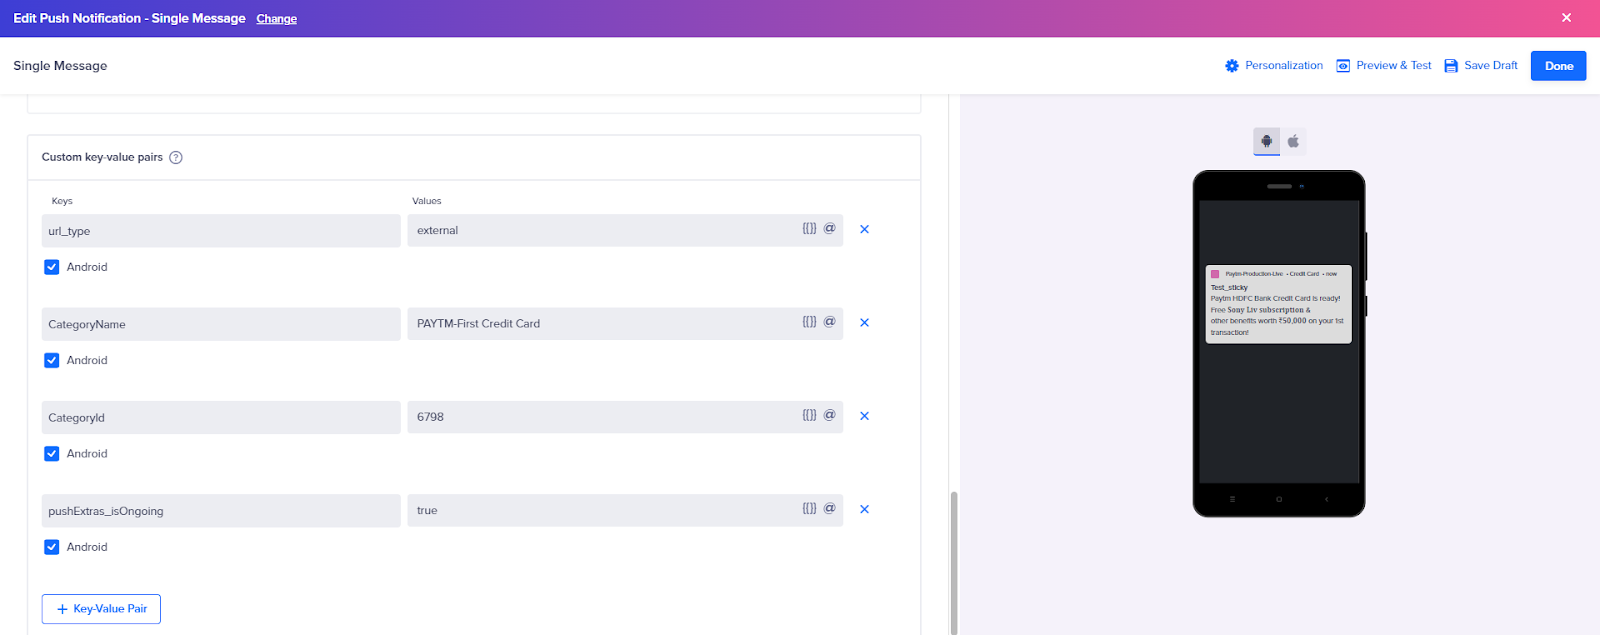Open Personalization gear icon option
This screenshot has width=1600, height=635.
[x=1232, y=66]
